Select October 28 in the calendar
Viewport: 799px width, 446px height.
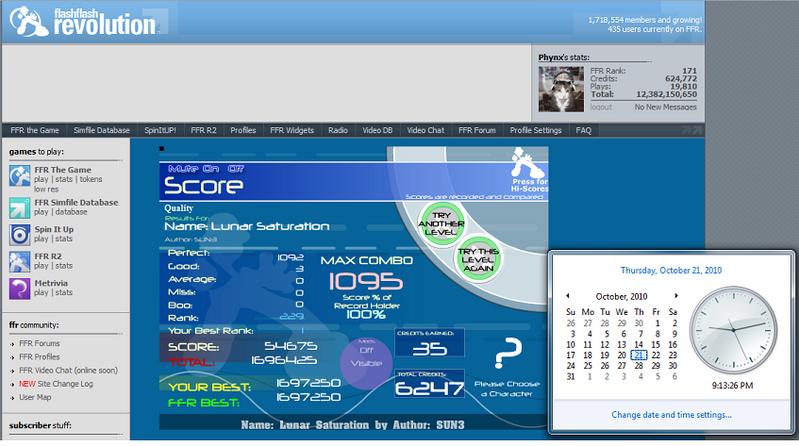pos(638,365)
